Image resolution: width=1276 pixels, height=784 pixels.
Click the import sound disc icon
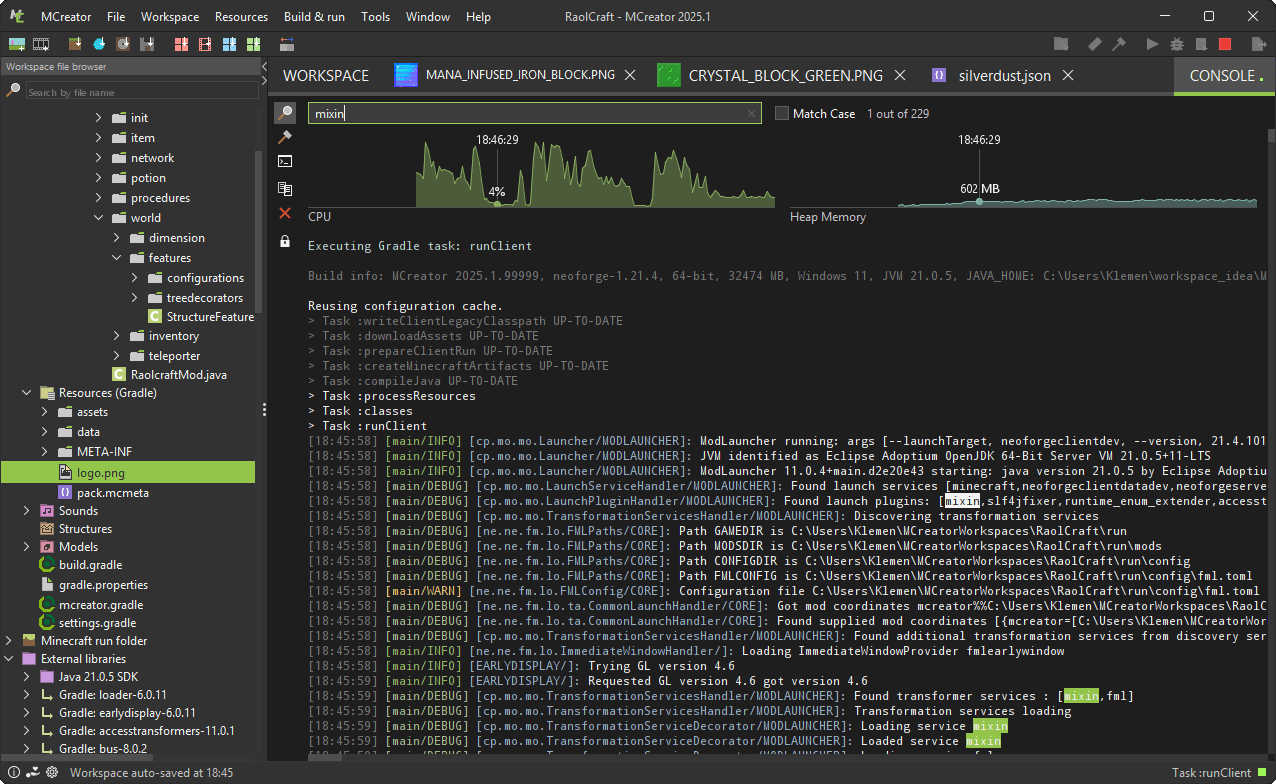[x=123, y=44]
